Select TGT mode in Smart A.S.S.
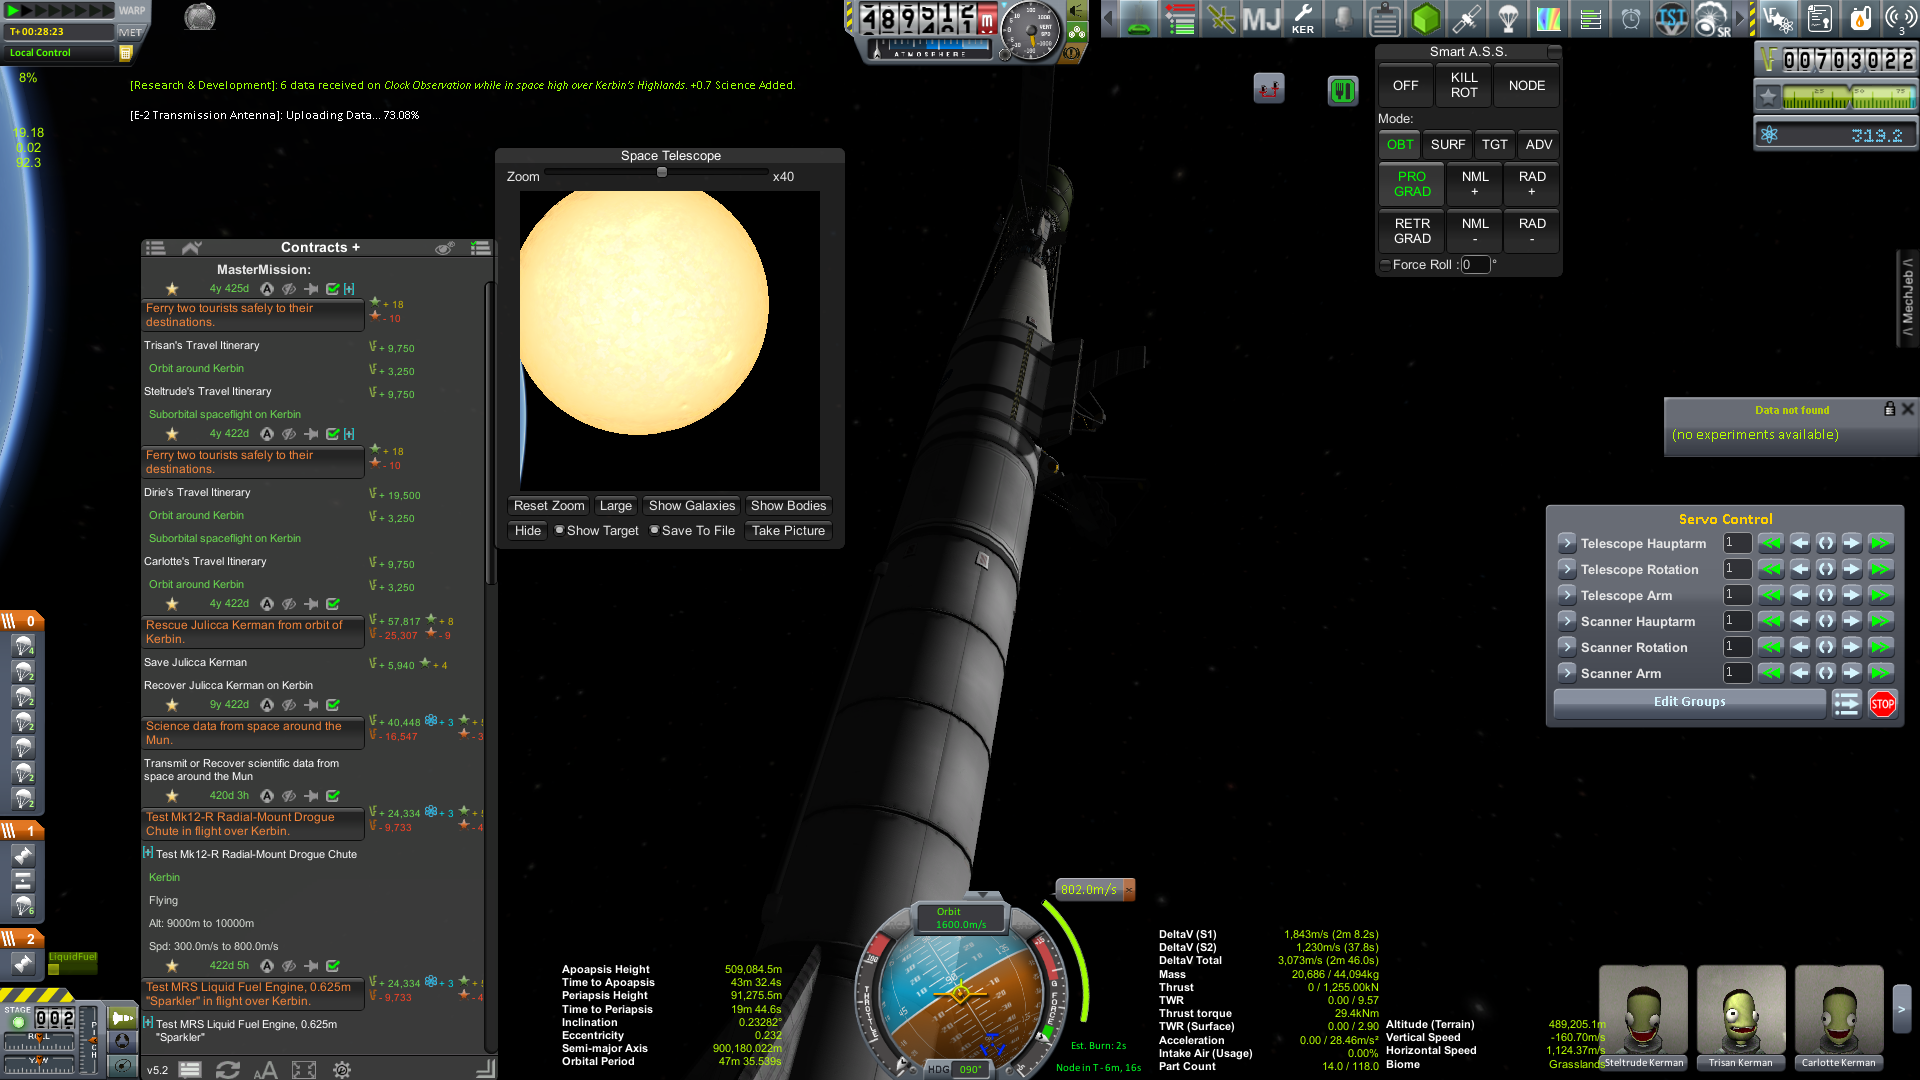 (1494, 145)
